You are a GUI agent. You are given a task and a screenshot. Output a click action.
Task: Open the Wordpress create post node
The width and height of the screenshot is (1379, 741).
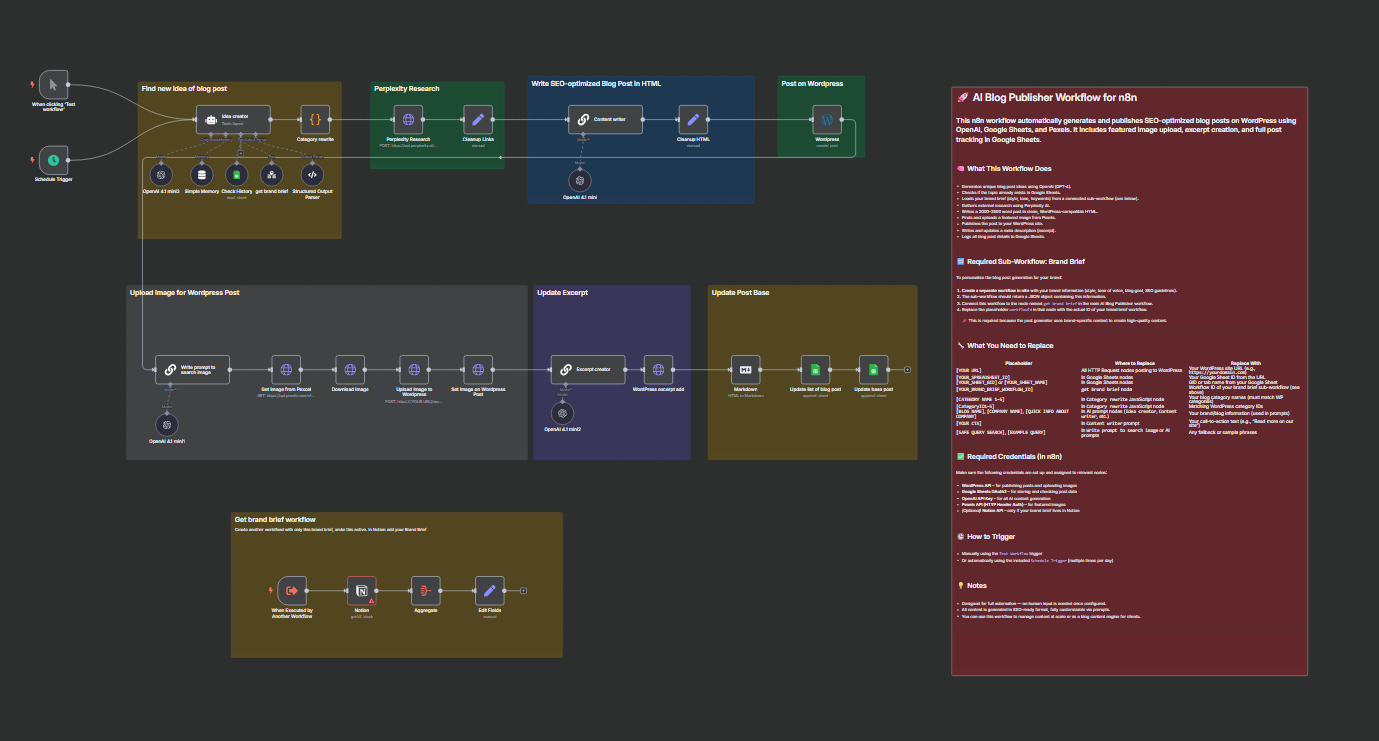[827, 120]
